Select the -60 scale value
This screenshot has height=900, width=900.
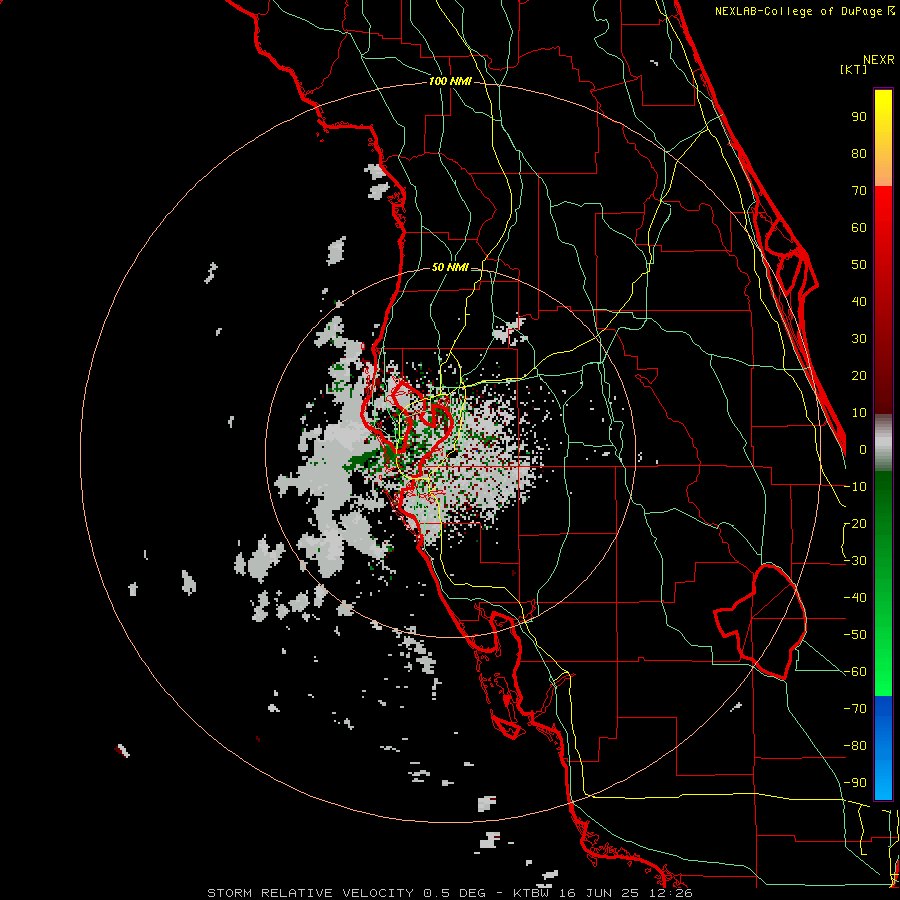point(855,672)
